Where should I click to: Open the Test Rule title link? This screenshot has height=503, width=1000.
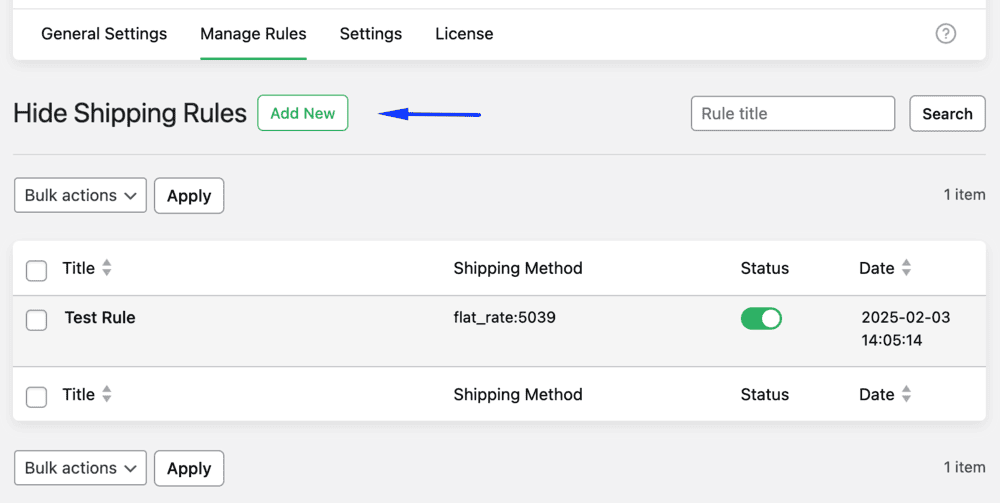pyautogui.click(x=100, y=317)
